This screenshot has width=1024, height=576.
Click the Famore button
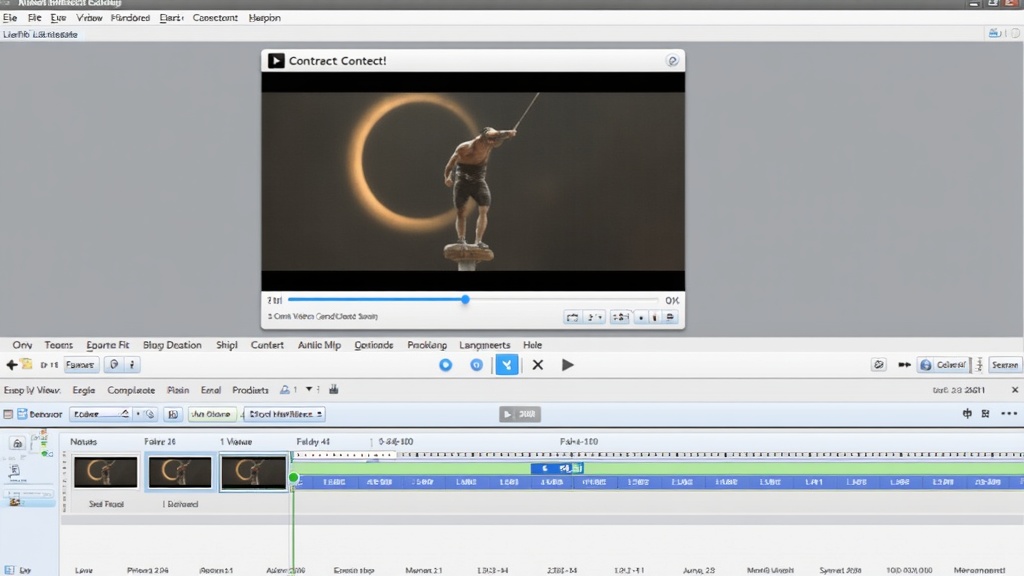(x=80, y=365)
